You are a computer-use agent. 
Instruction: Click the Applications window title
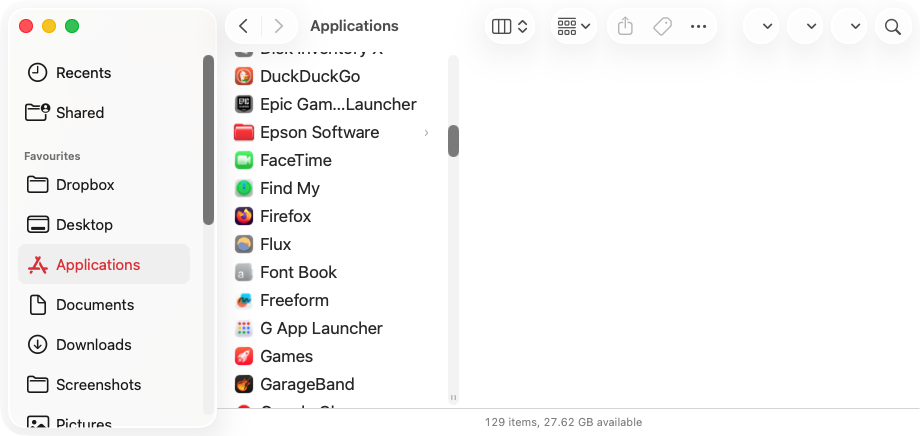coord(354,26)
